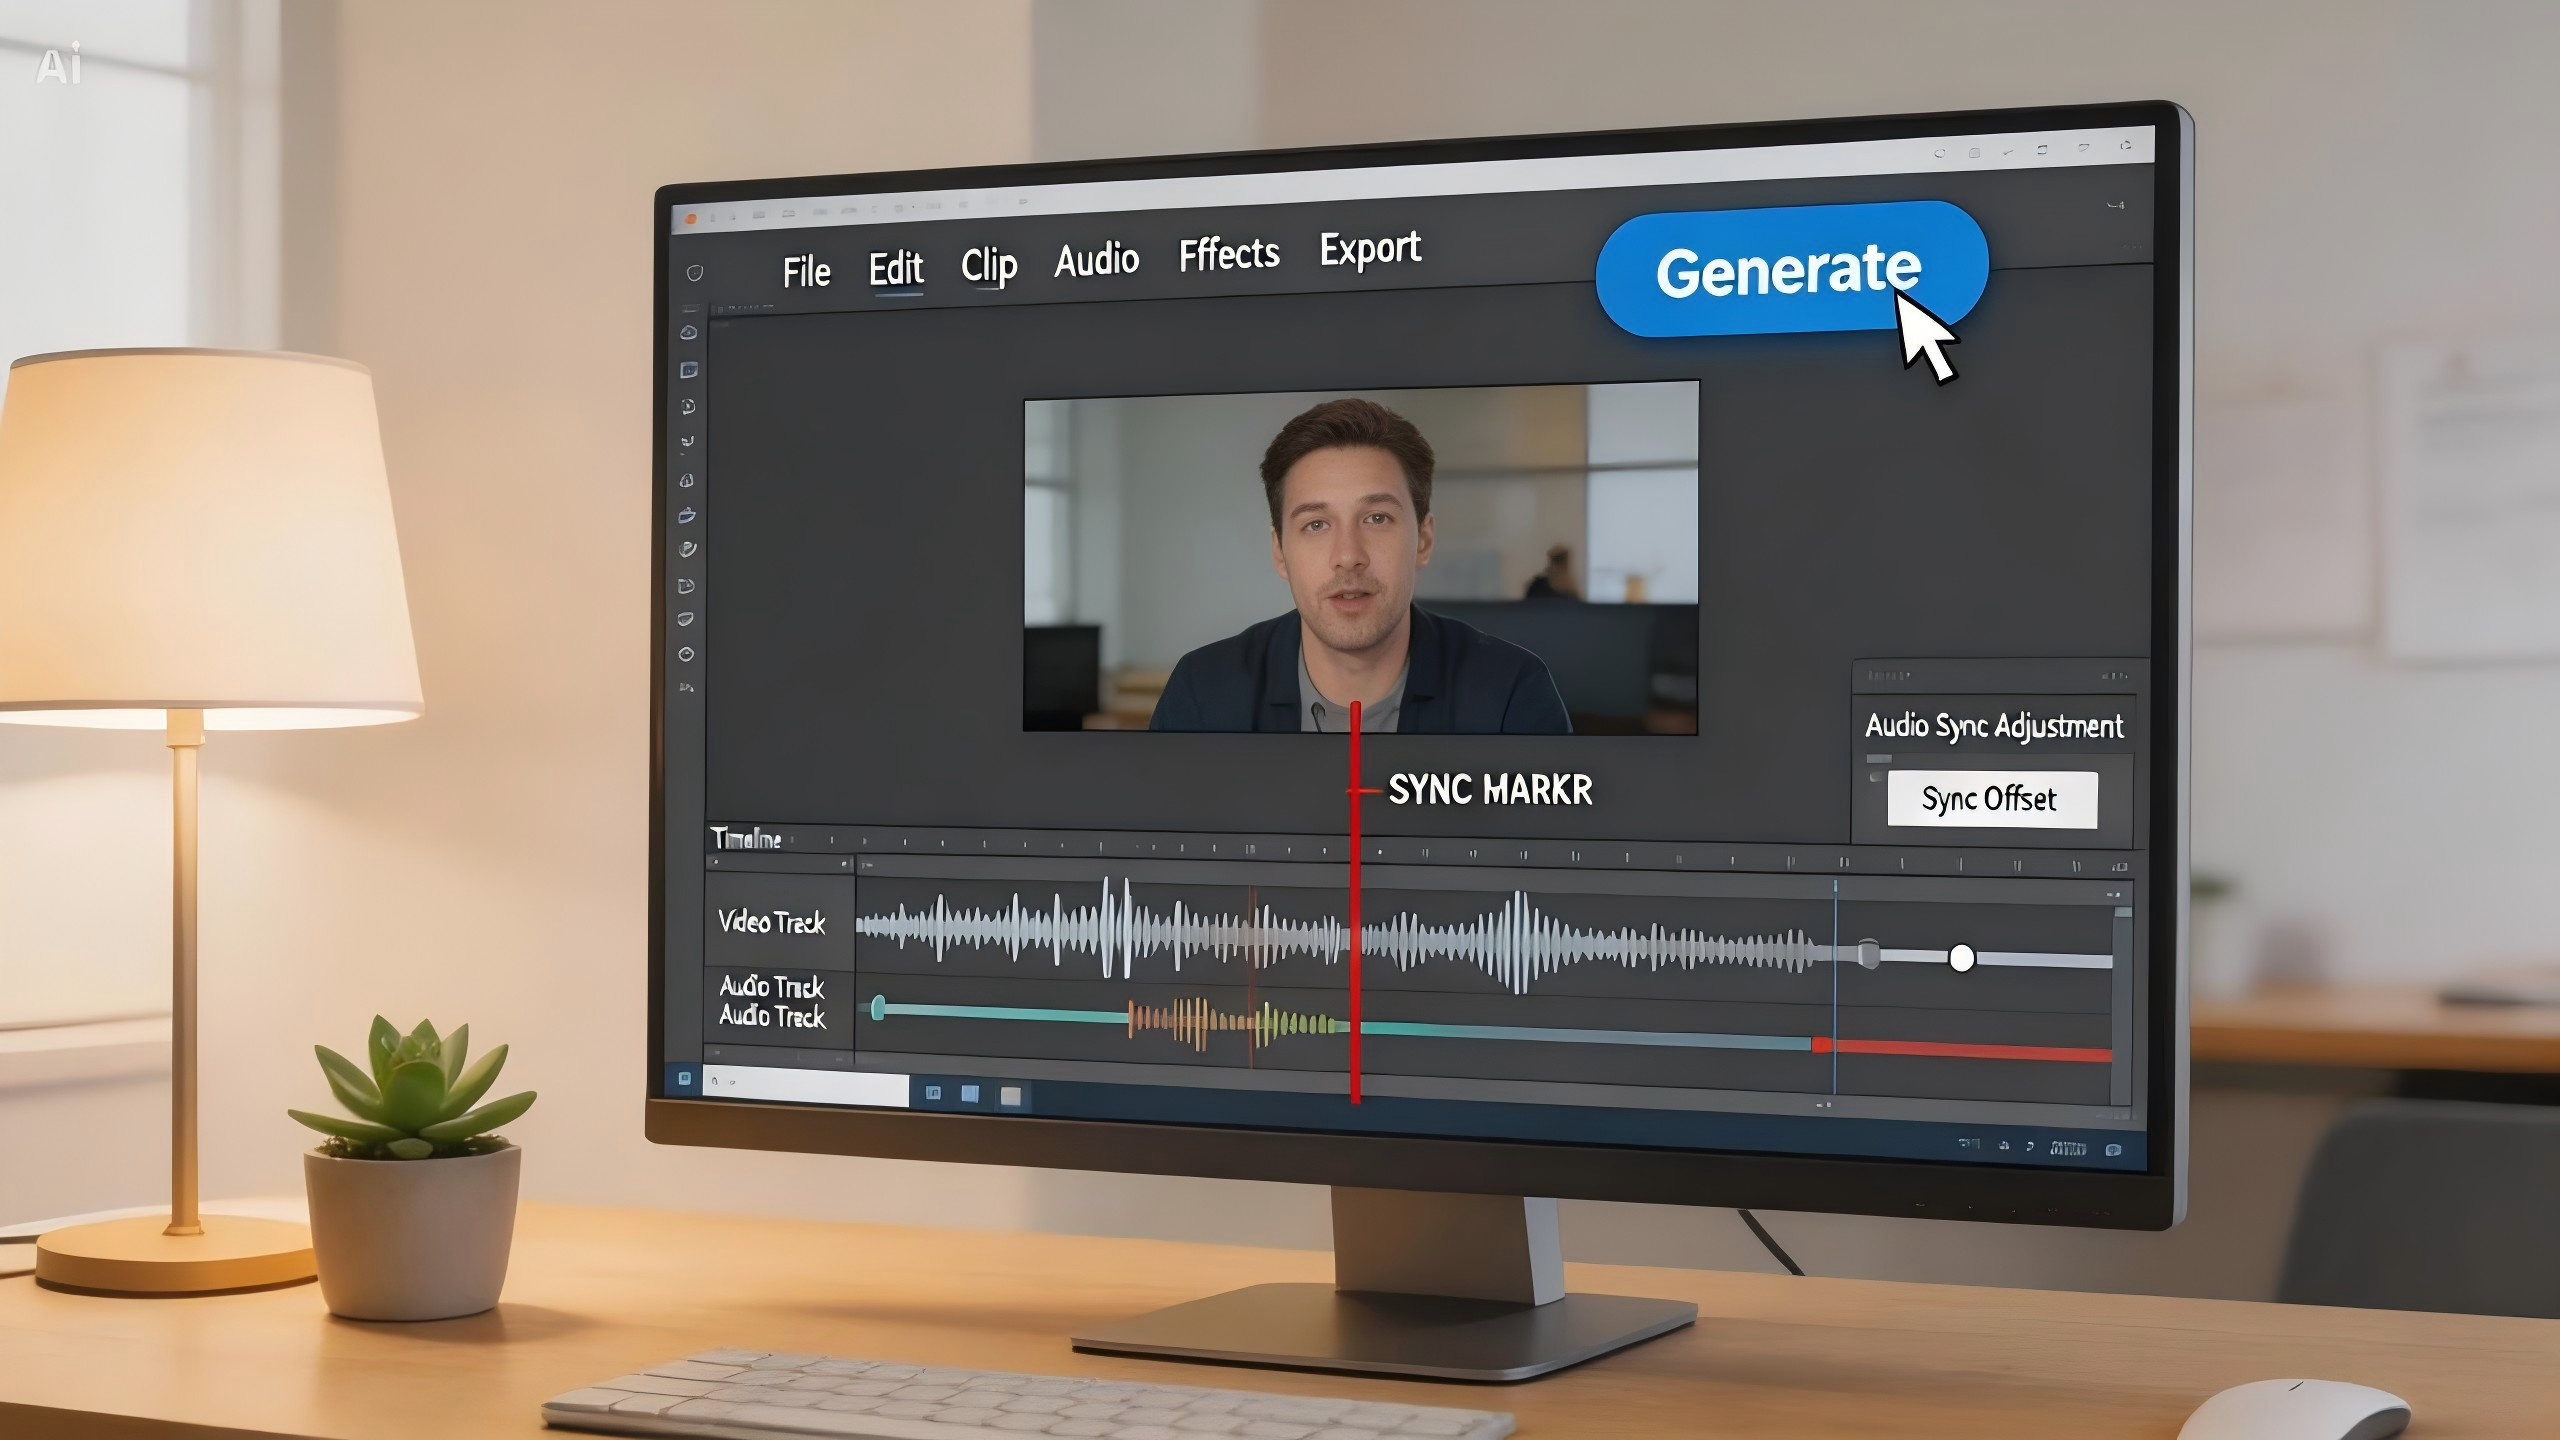
Task: Click the circular icon near bottom of left sidebar
Action: 686,654
